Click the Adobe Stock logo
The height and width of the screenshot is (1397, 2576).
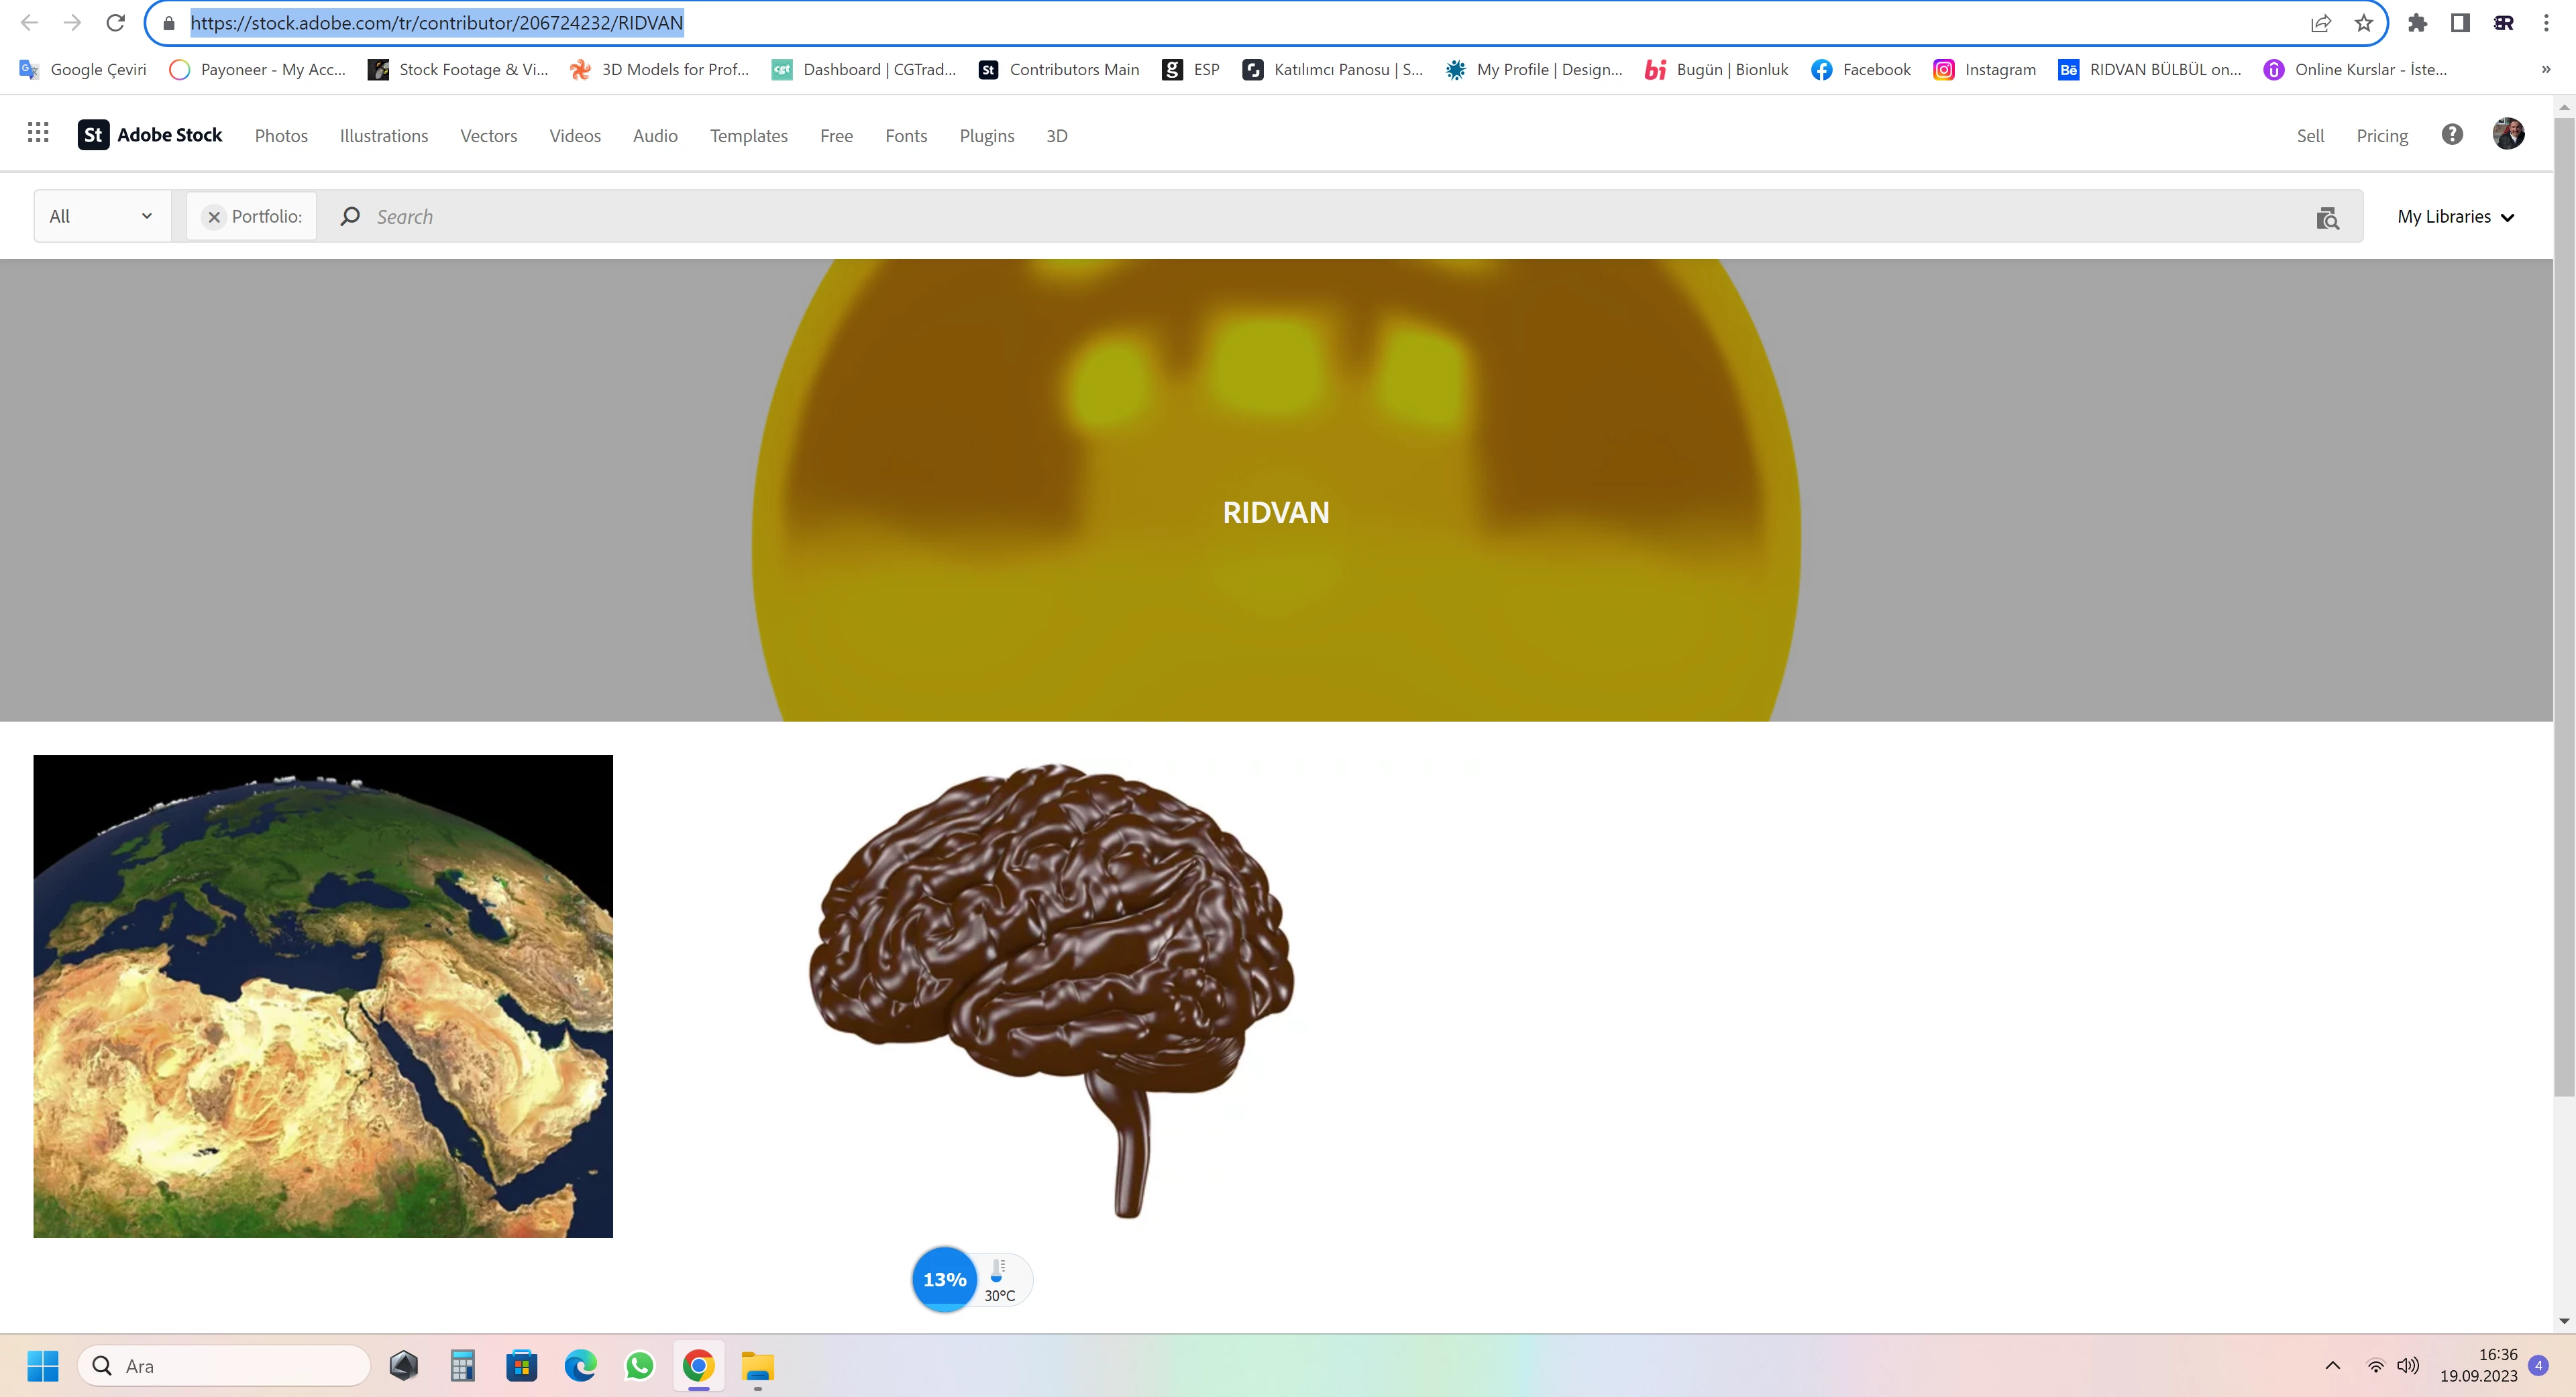(150, 135)
